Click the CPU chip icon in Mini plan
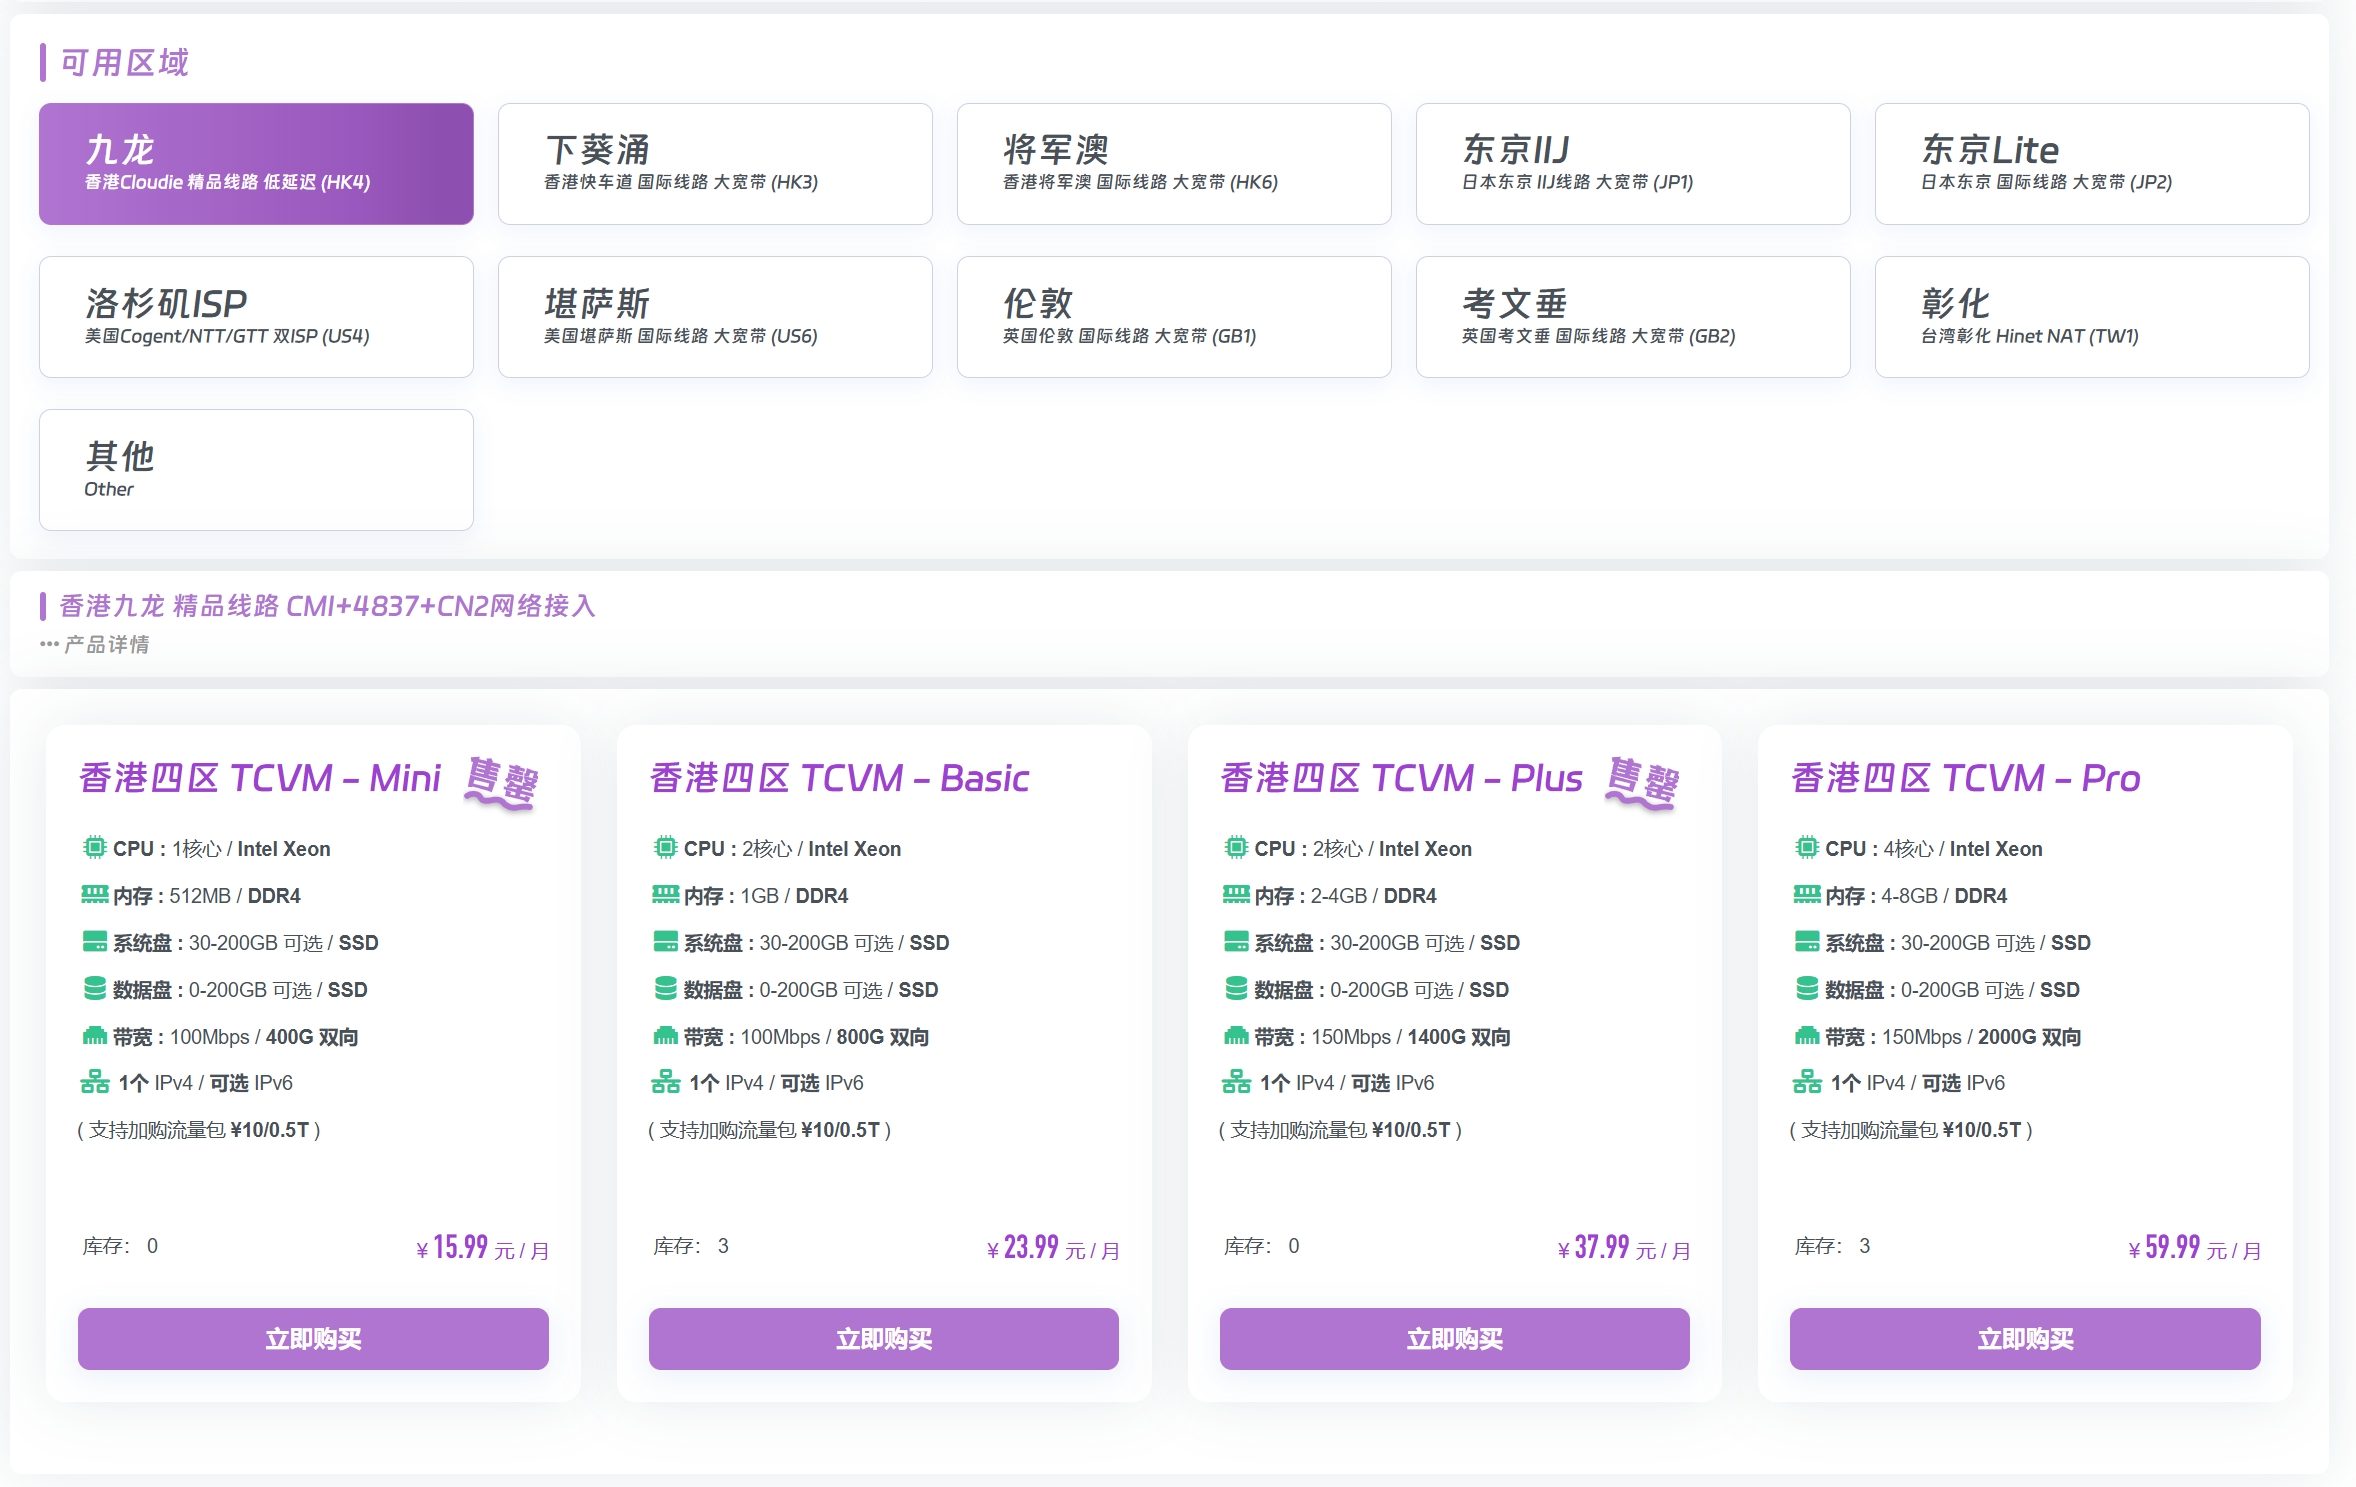Screen dimensions: 2356x1487 [x=94, y=848]
